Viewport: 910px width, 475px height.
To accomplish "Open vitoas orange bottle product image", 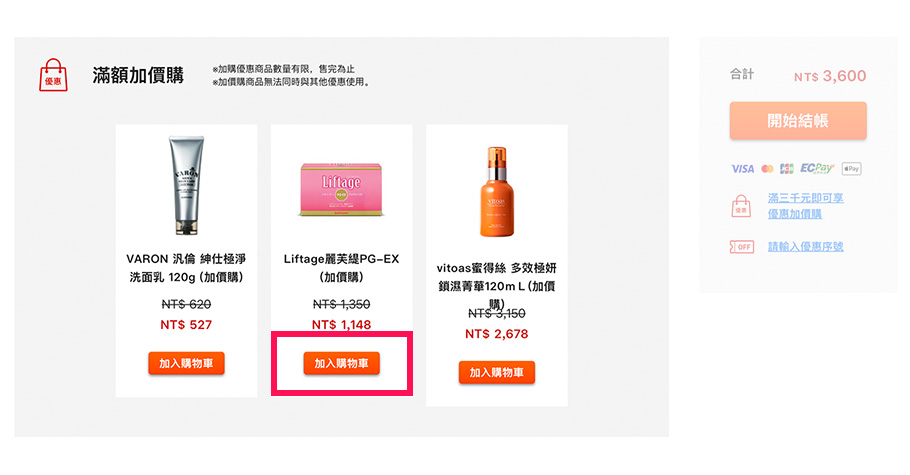I will 497,192.
